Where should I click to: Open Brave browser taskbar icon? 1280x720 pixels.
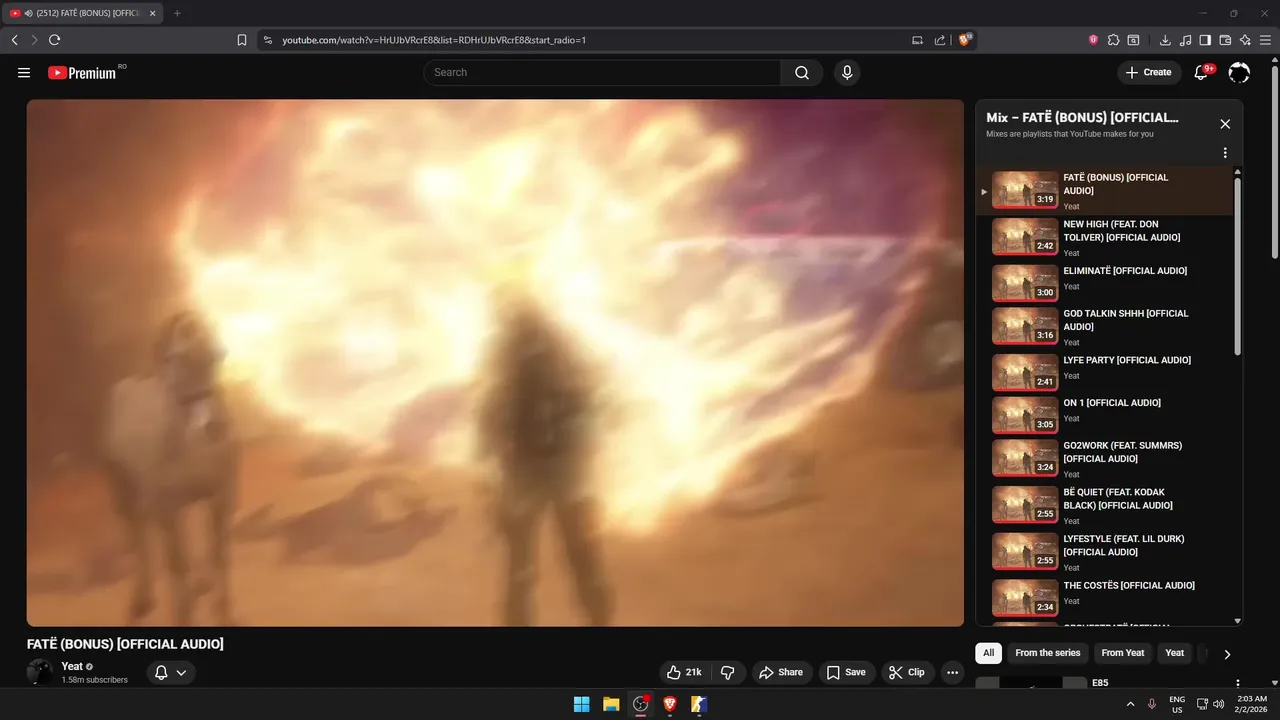tap(670, 704)
